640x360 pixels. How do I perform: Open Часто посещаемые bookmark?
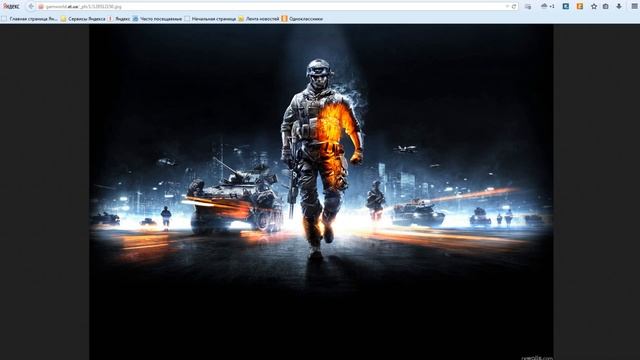click(157, 19)
